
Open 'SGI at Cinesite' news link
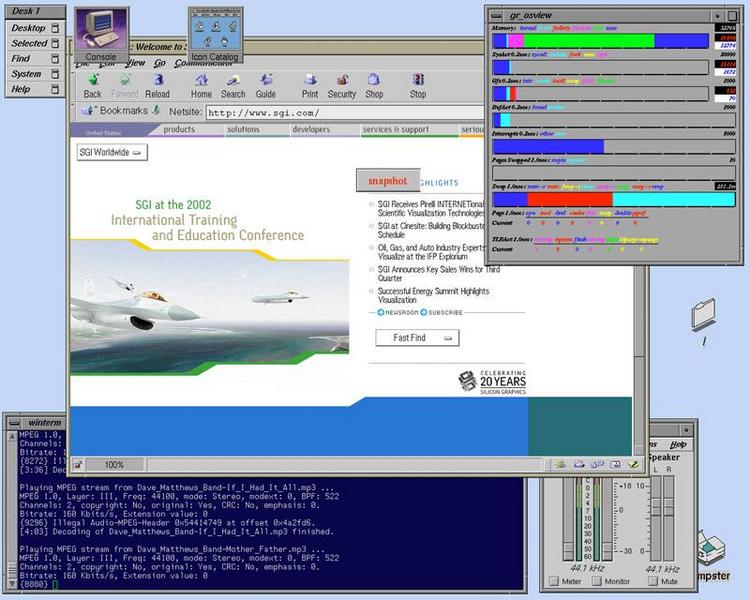tap(431, 230)
